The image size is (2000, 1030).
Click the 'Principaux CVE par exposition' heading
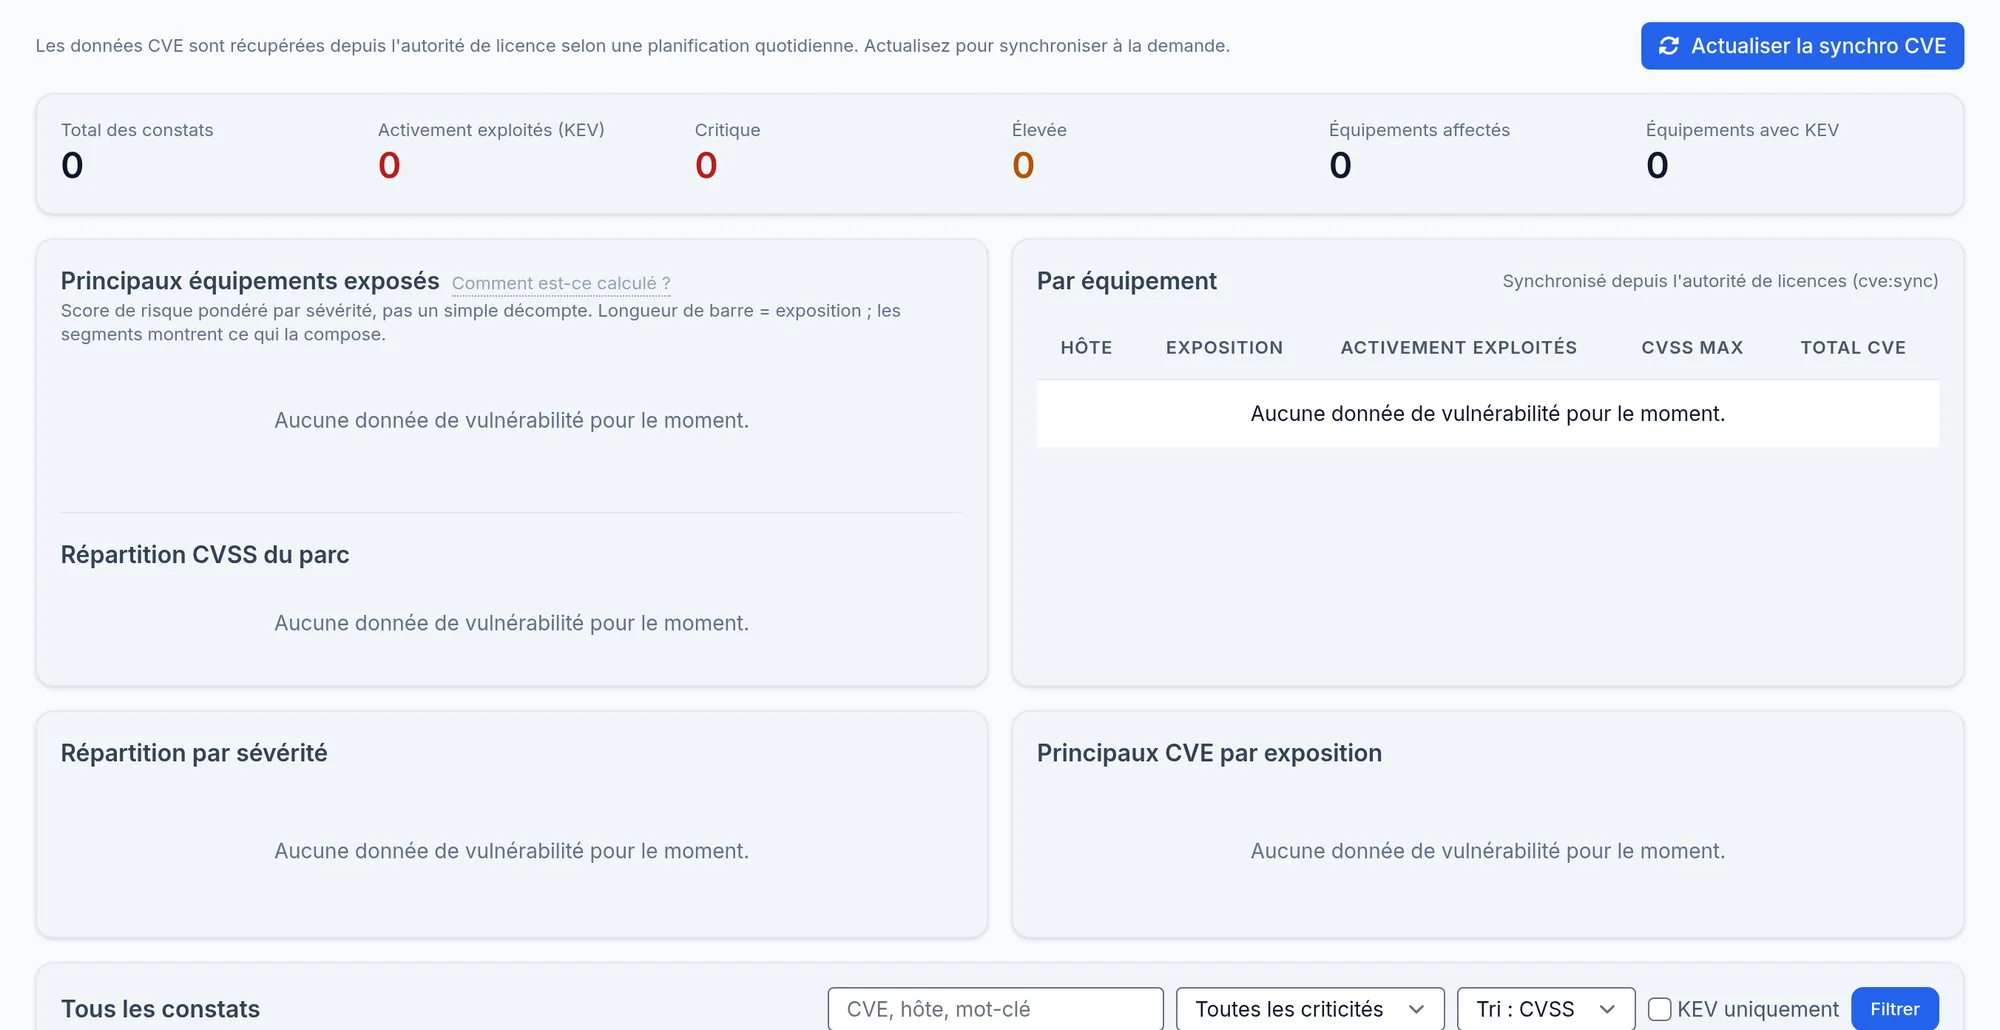[x=1209, y=753]
